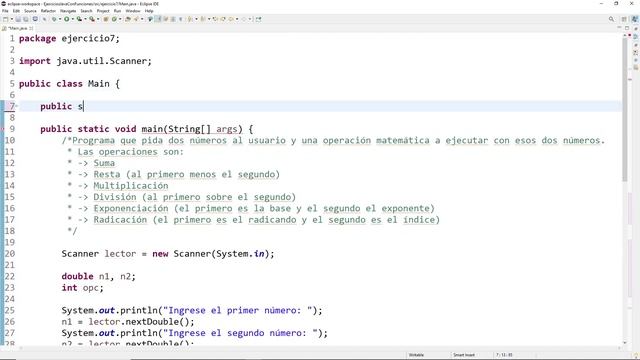Click on 'package ejercicio7;' line text

[x=69, y=38]
